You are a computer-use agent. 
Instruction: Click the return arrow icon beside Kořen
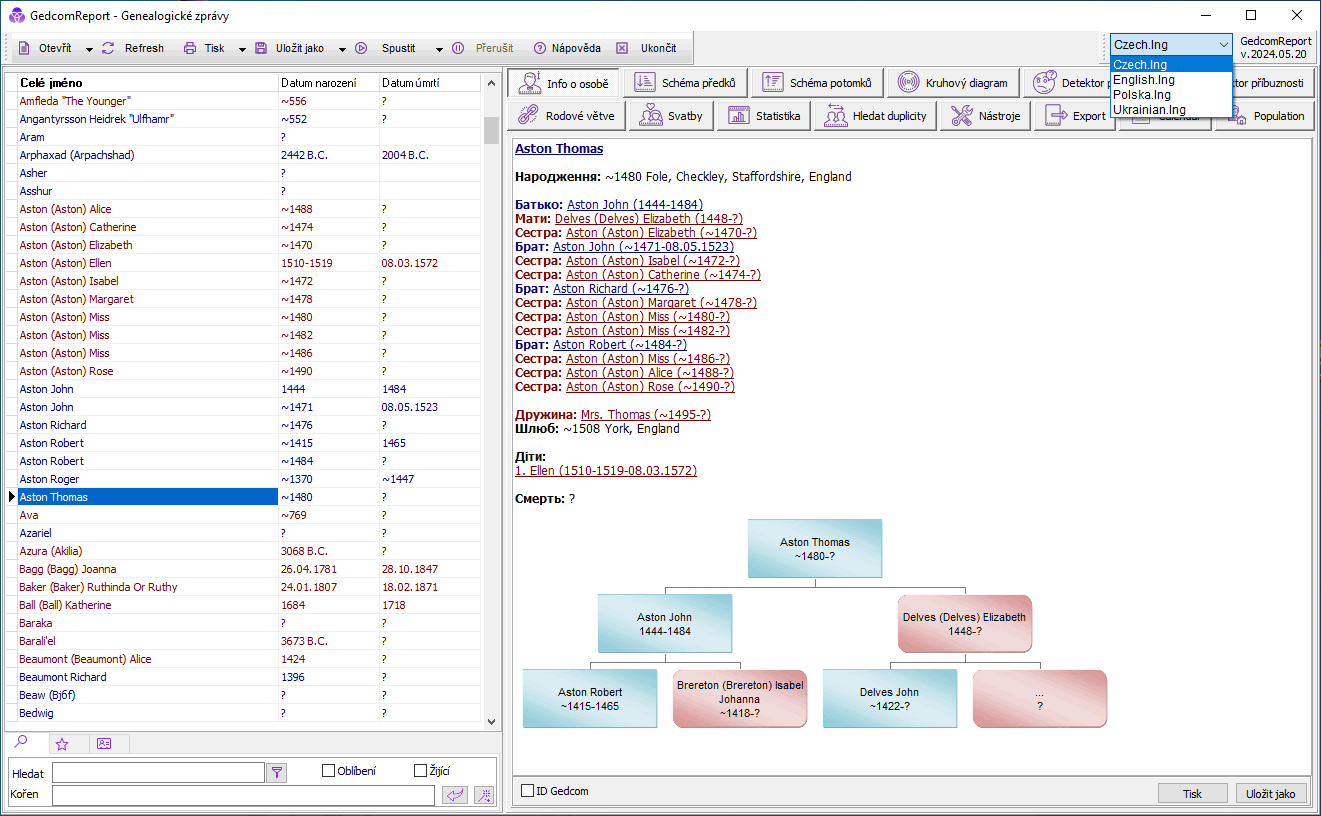[455, 795]
